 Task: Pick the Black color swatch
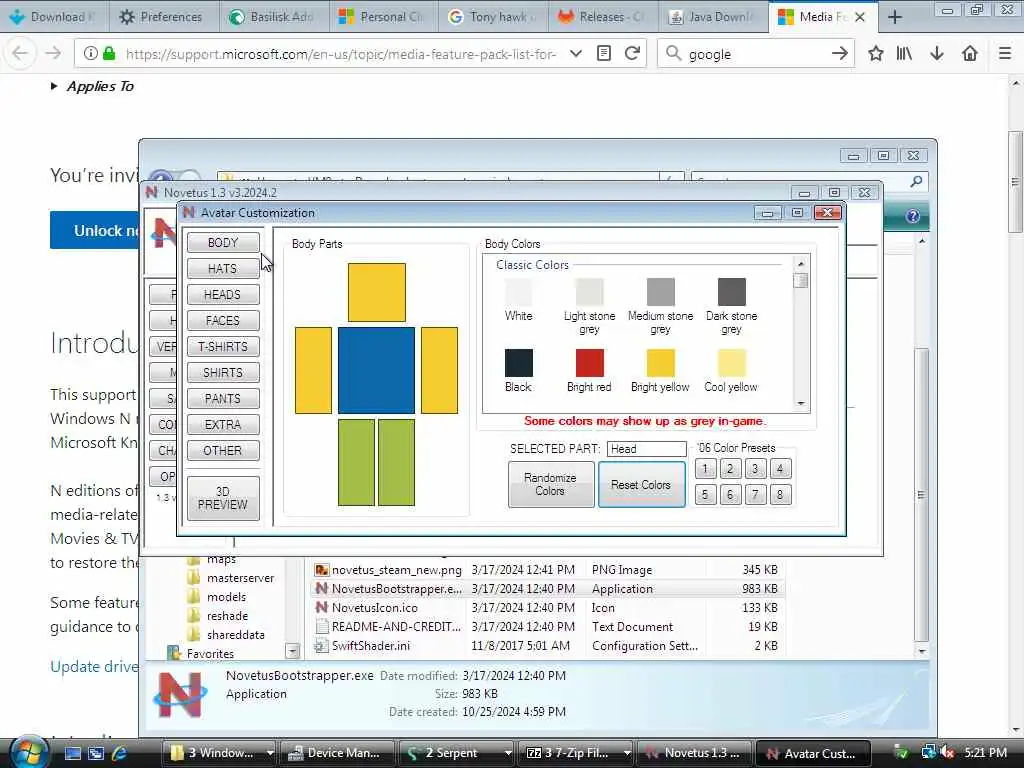pos(519,363)
